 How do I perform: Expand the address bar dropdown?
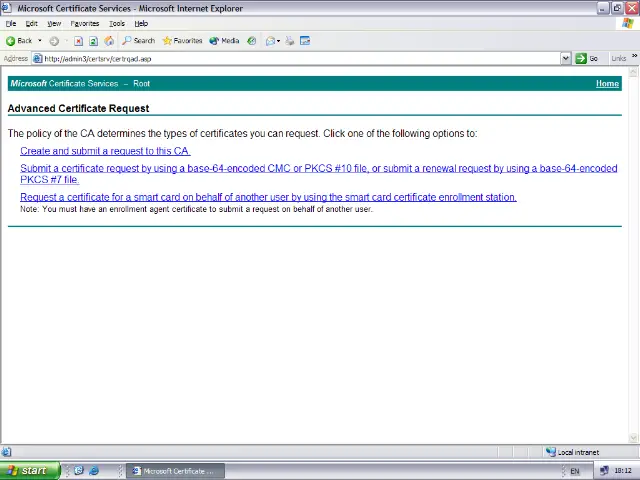[x=565, y=59]
